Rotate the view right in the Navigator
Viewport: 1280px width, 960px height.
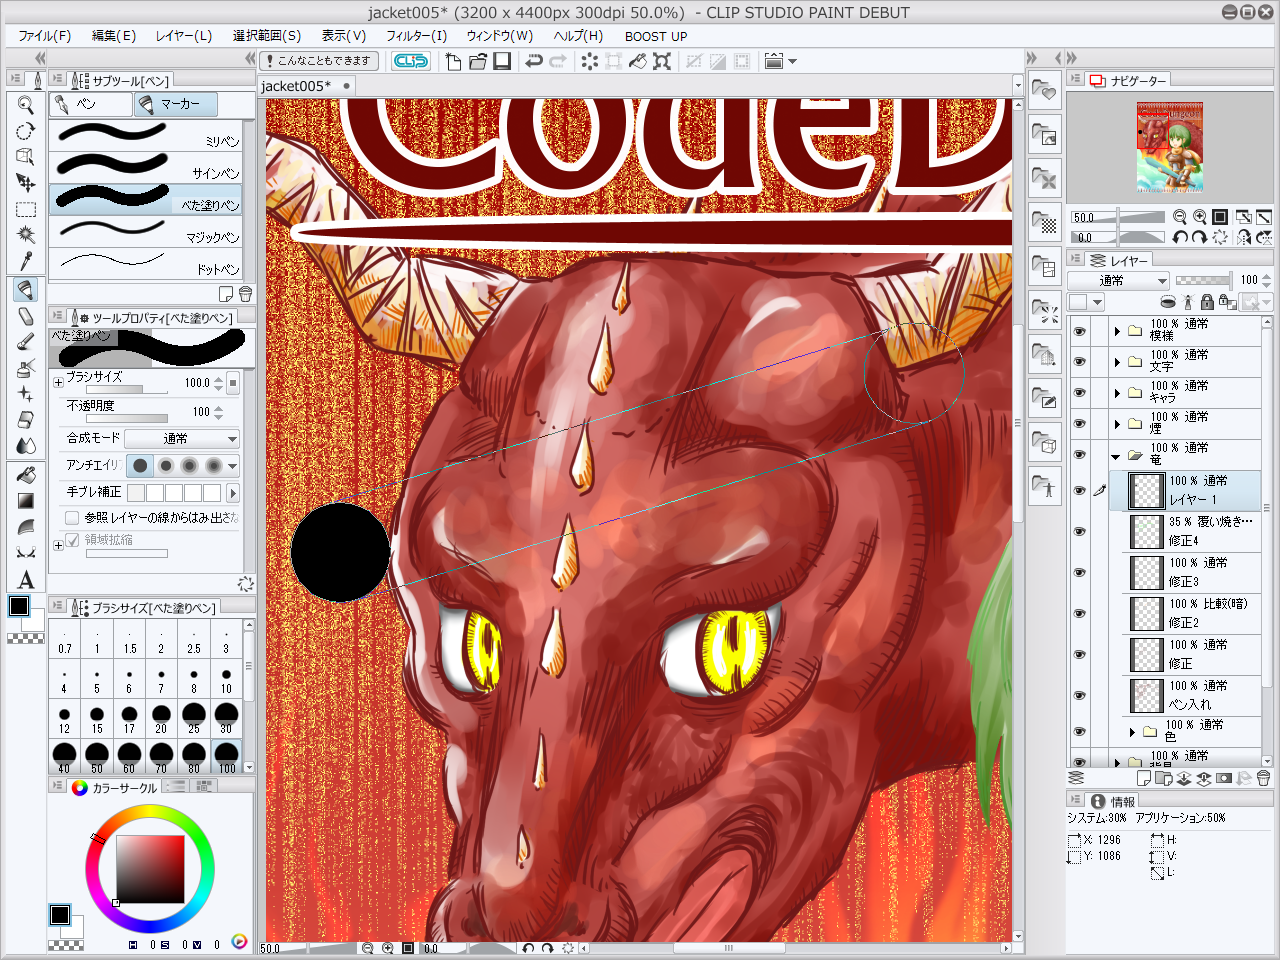[1200, 238]
